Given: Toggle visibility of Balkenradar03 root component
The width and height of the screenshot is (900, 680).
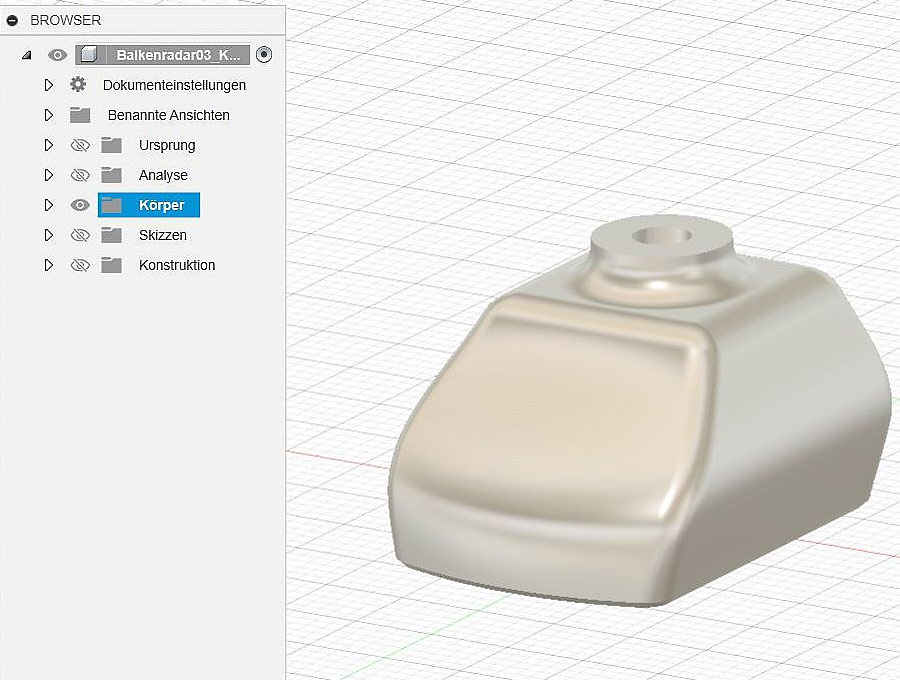Looking at the screenshot, I should (57, 55).
